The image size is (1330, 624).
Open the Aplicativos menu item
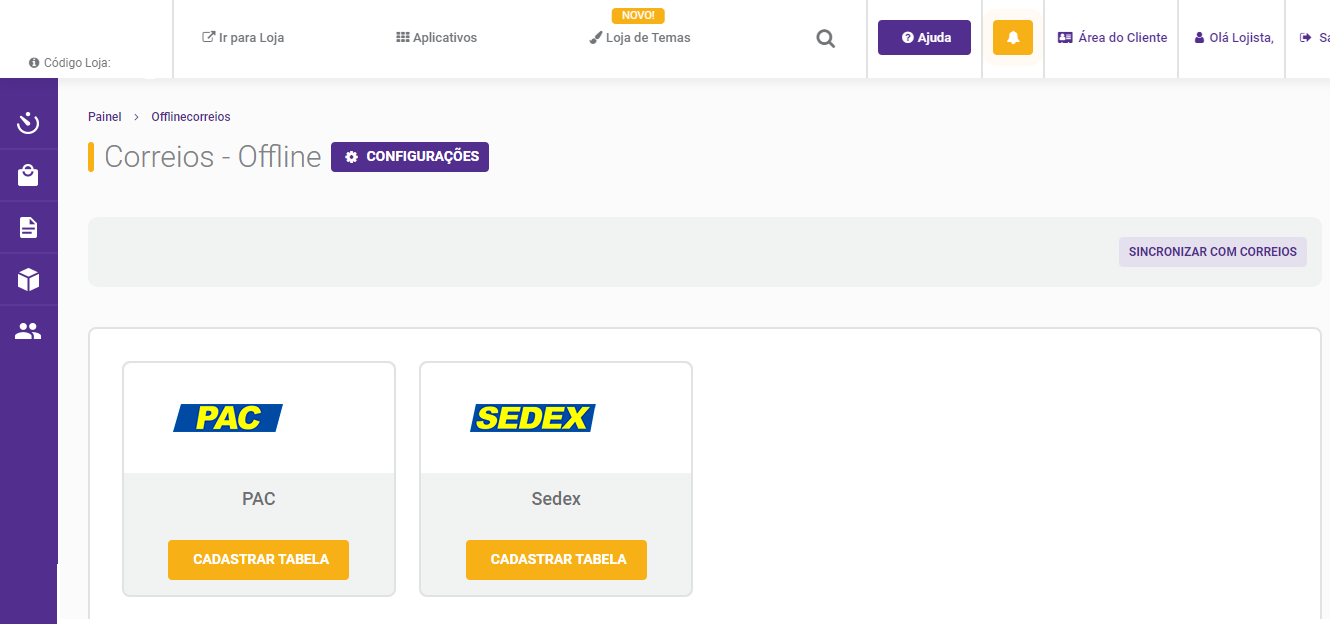(x=436, y=38)
